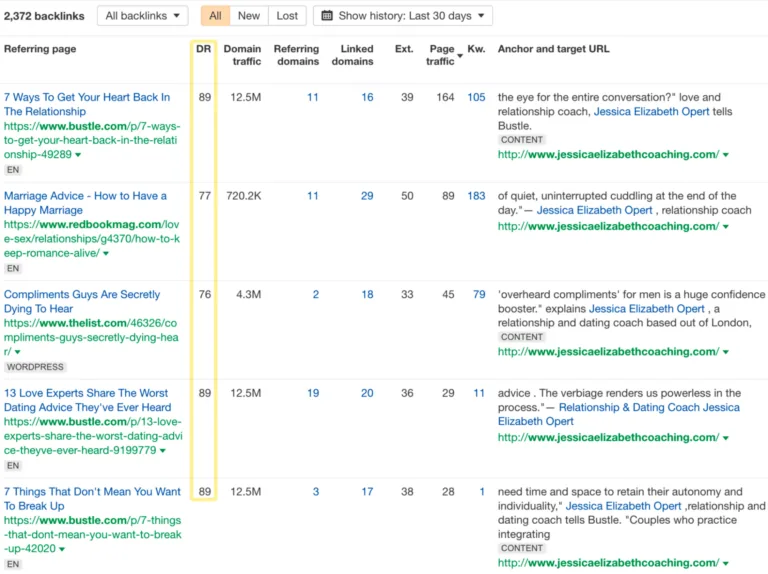Click the Page traffic sort arrow icon
Viewport: 768px width, 574px height.
(460, 56)
